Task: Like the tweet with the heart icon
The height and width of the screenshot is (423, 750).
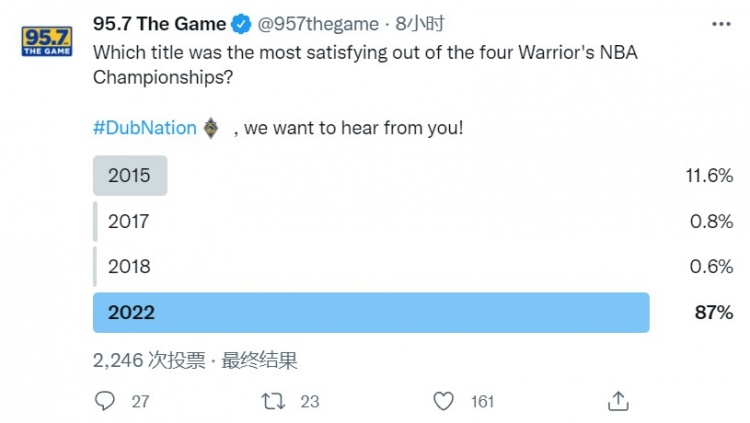Action: [445, 401]
